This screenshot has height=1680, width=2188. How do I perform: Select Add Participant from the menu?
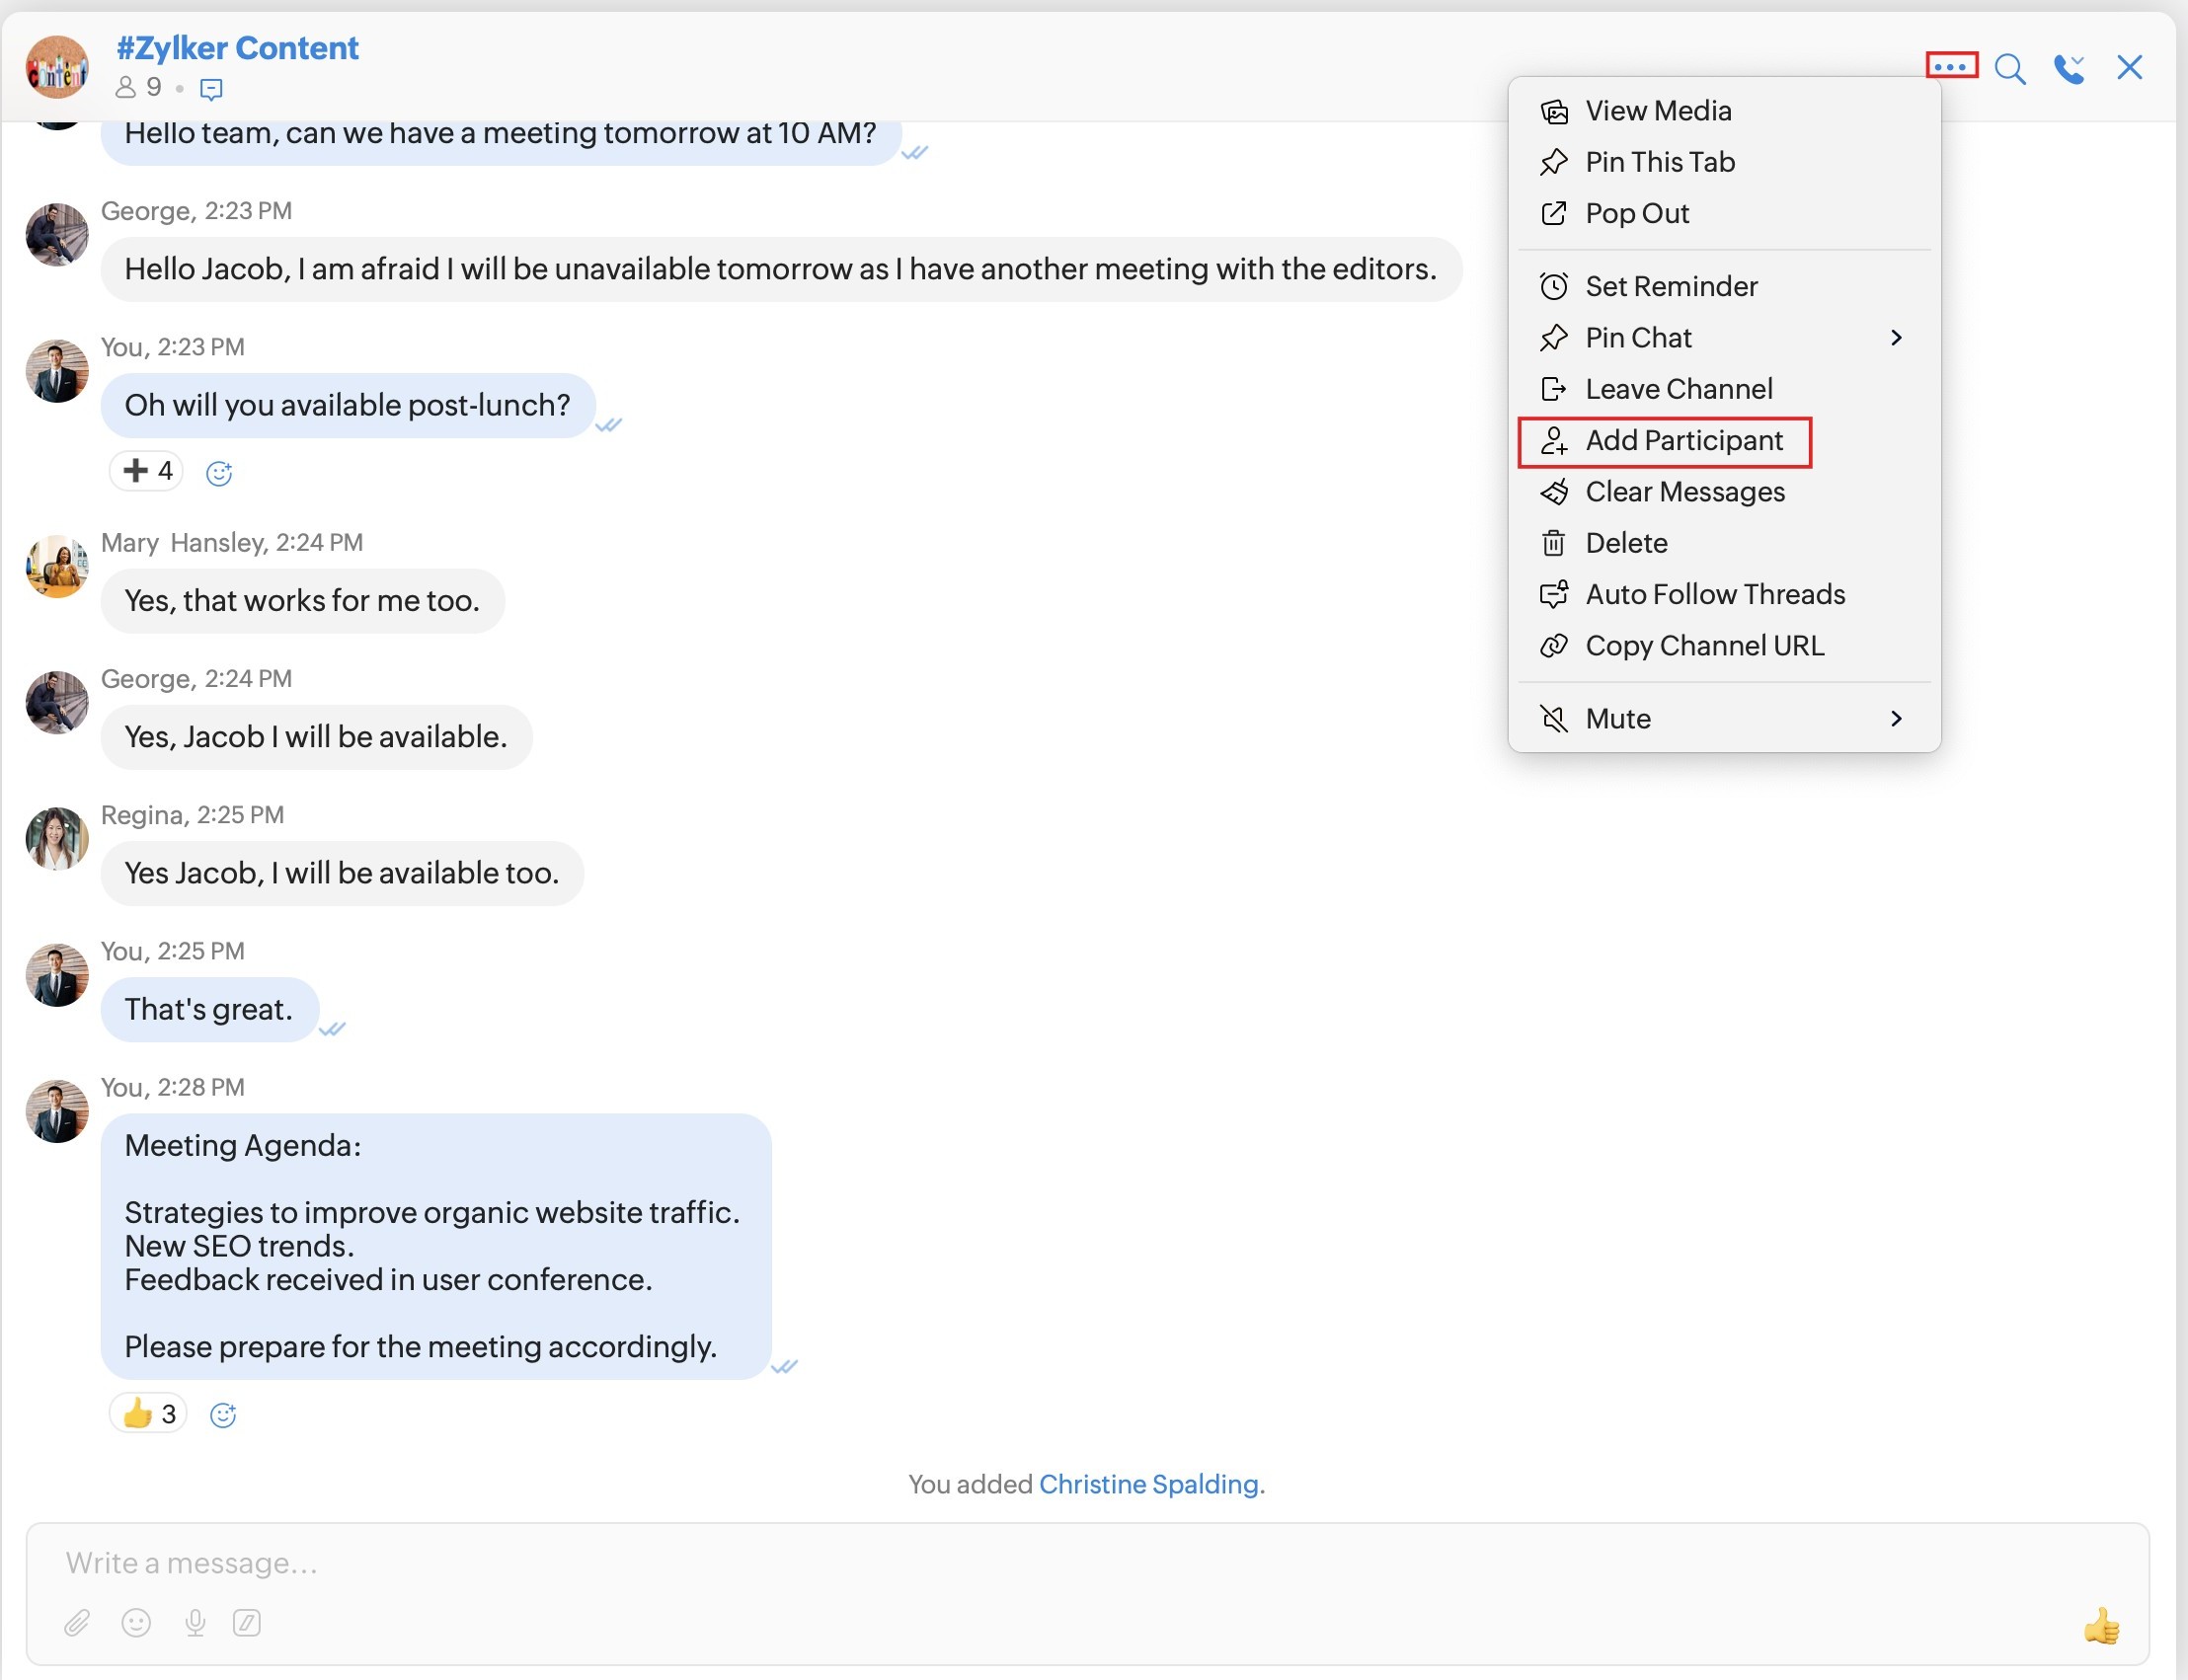click(1683, 441)
